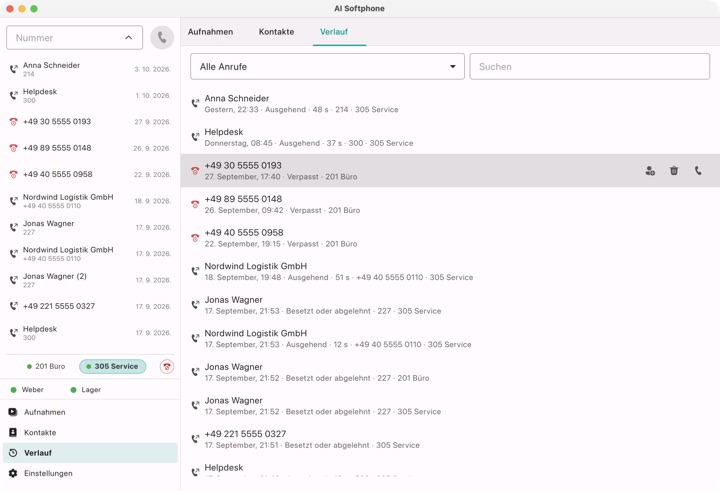
Task: Open Verlauf in the sidebar
Action: tap(90, 453)
